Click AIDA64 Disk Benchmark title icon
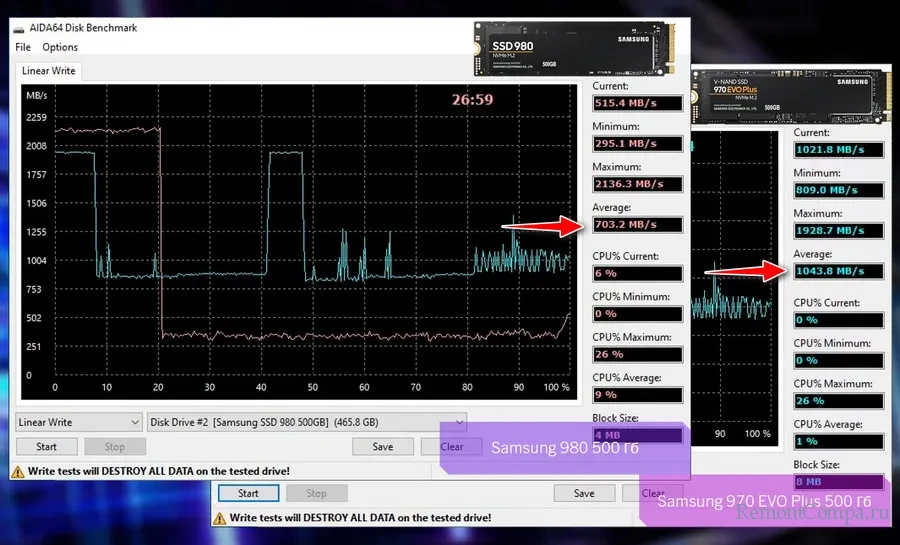Screen dimensions: 900x545 pyautogui.click(x=19, y=28)
